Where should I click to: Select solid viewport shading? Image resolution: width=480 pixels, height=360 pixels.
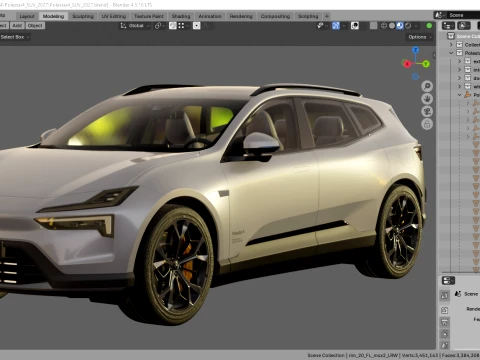point(392,26)
